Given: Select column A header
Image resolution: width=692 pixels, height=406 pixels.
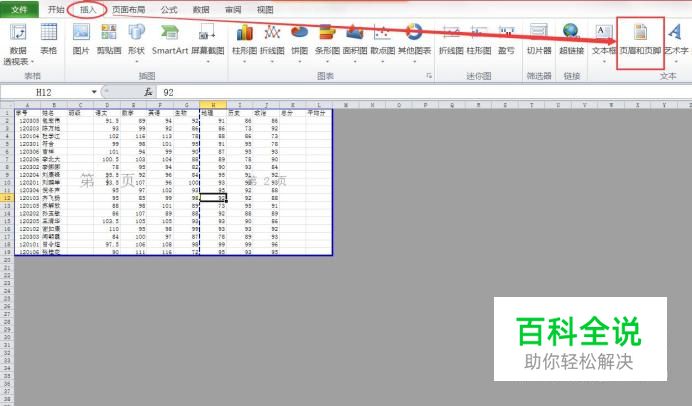Looking at the screenshot, I should point(27,105).
